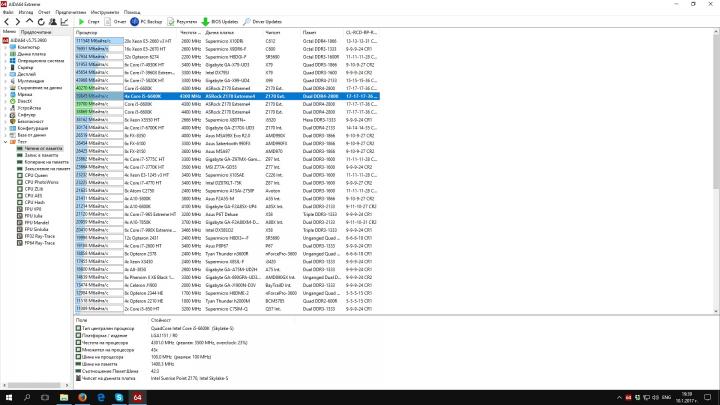The width and height of the screenshot is (720, 405).
Task: Open the user management toolbar icon
Action: point(53,22)
